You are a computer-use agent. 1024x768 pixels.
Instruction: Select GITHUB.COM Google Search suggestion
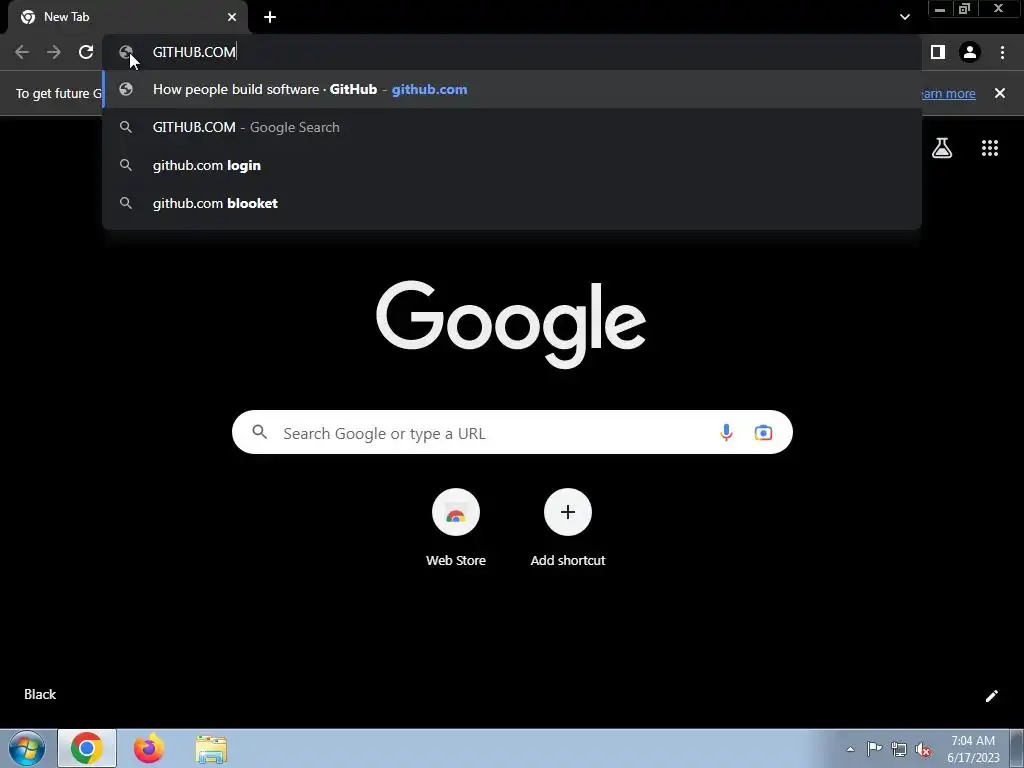[x=512, y=127]
